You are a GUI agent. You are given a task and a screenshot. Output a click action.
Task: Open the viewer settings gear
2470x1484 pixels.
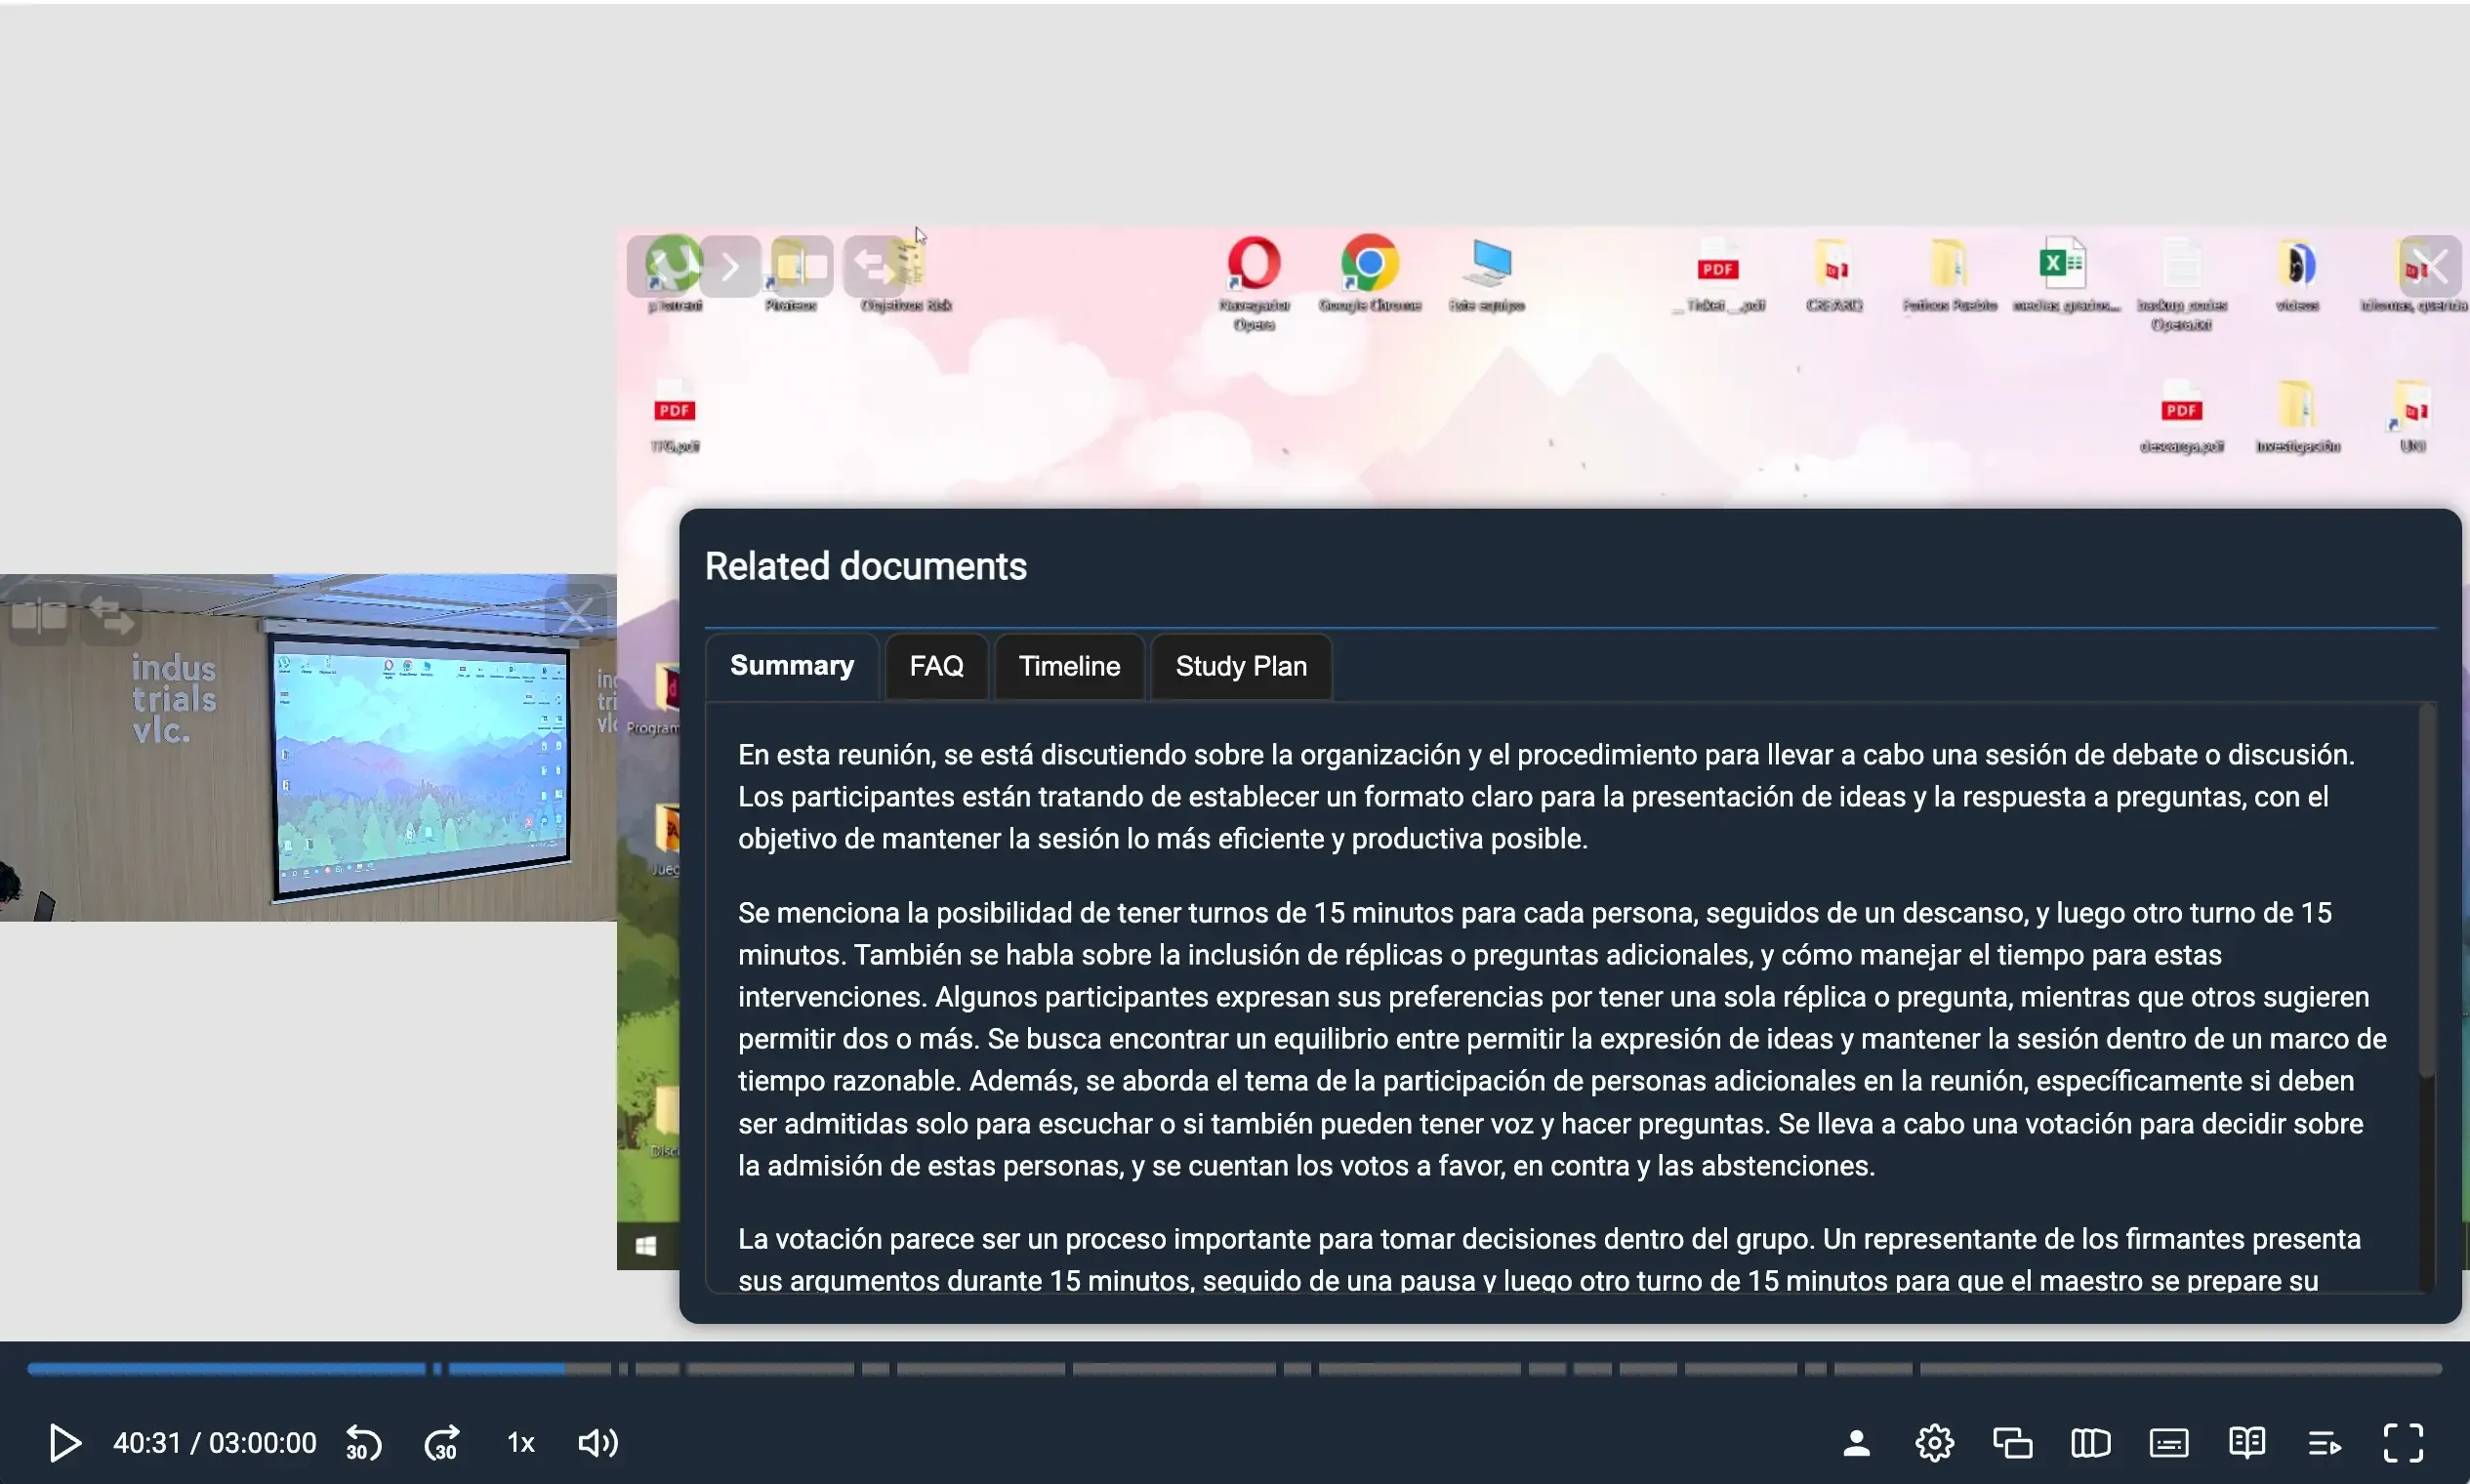pyautogui.click(x=1933, y=1442)
